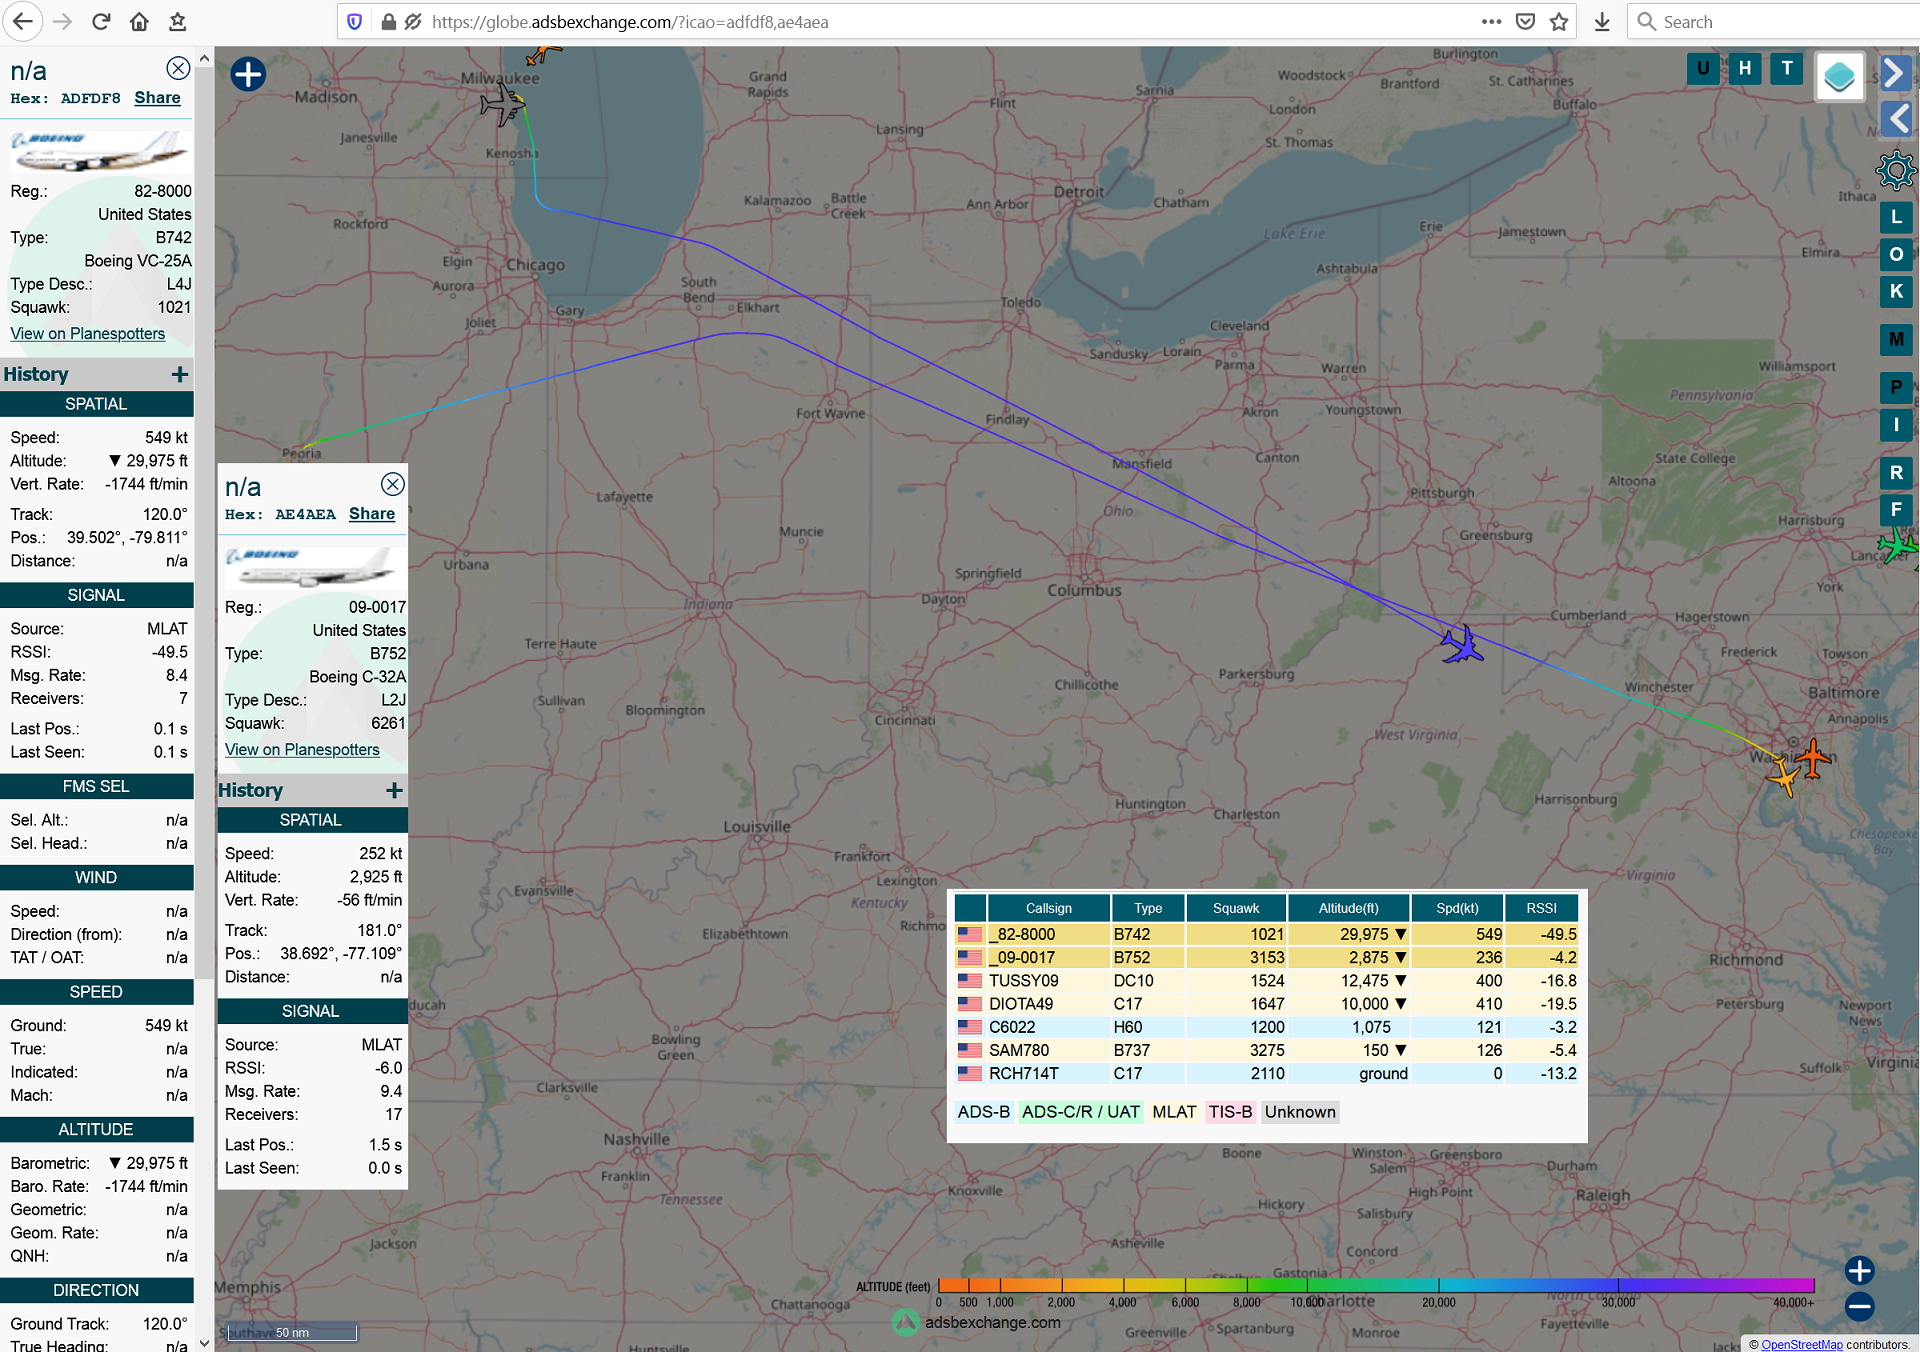Toggle the L button
Screen dimensions: 1920x1352
(x=1896, y=217)
